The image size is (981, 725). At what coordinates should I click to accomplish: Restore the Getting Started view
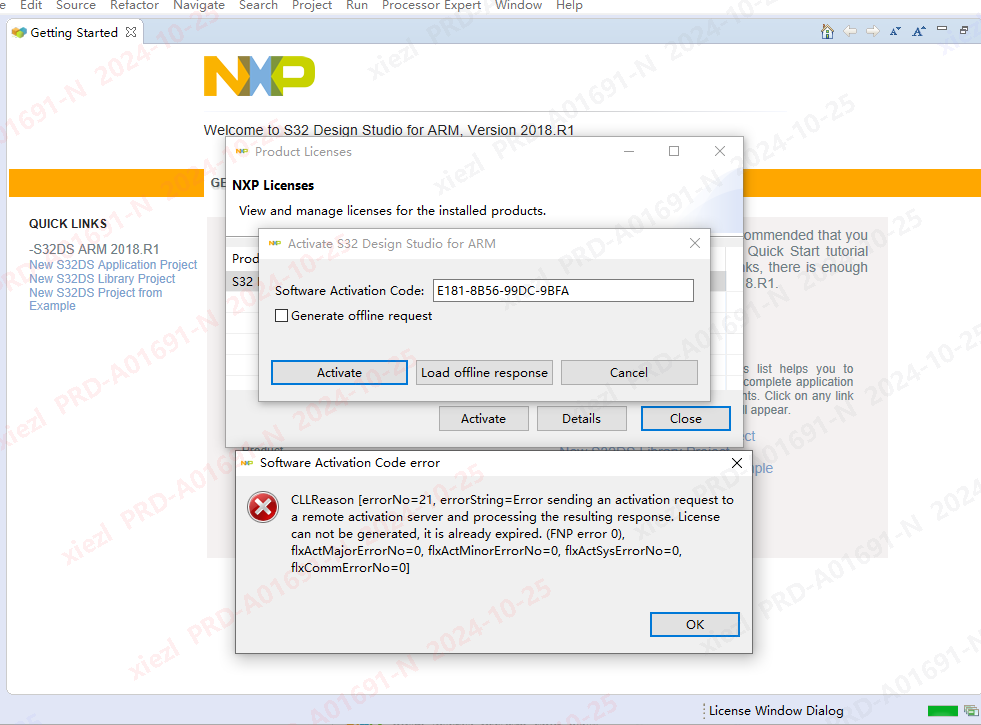pos(964,30)
